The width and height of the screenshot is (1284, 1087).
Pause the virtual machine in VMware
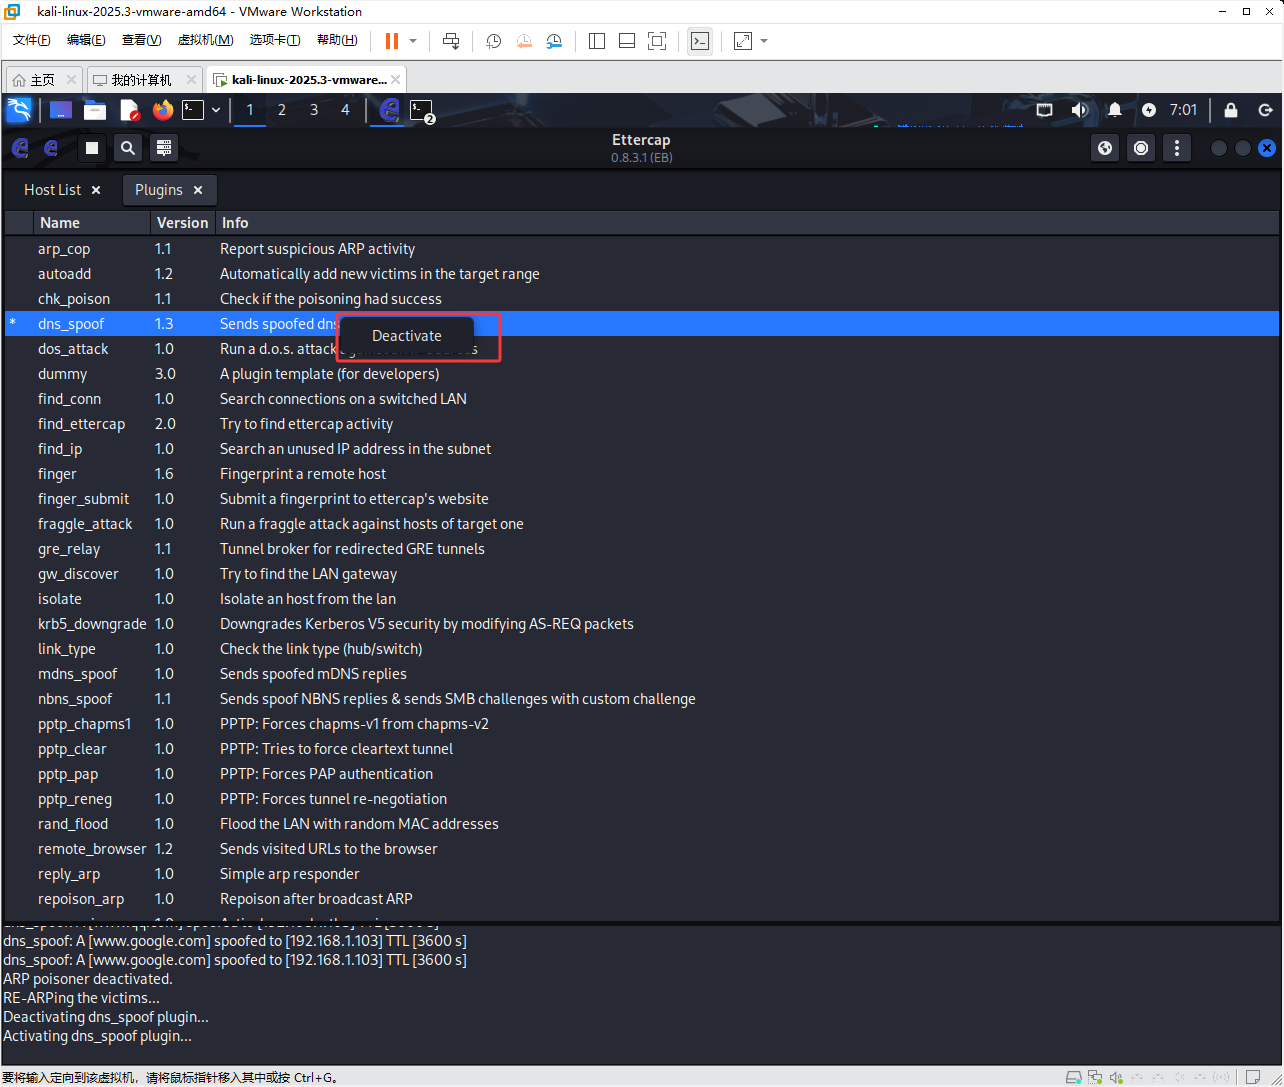click(x=392, y=41)
